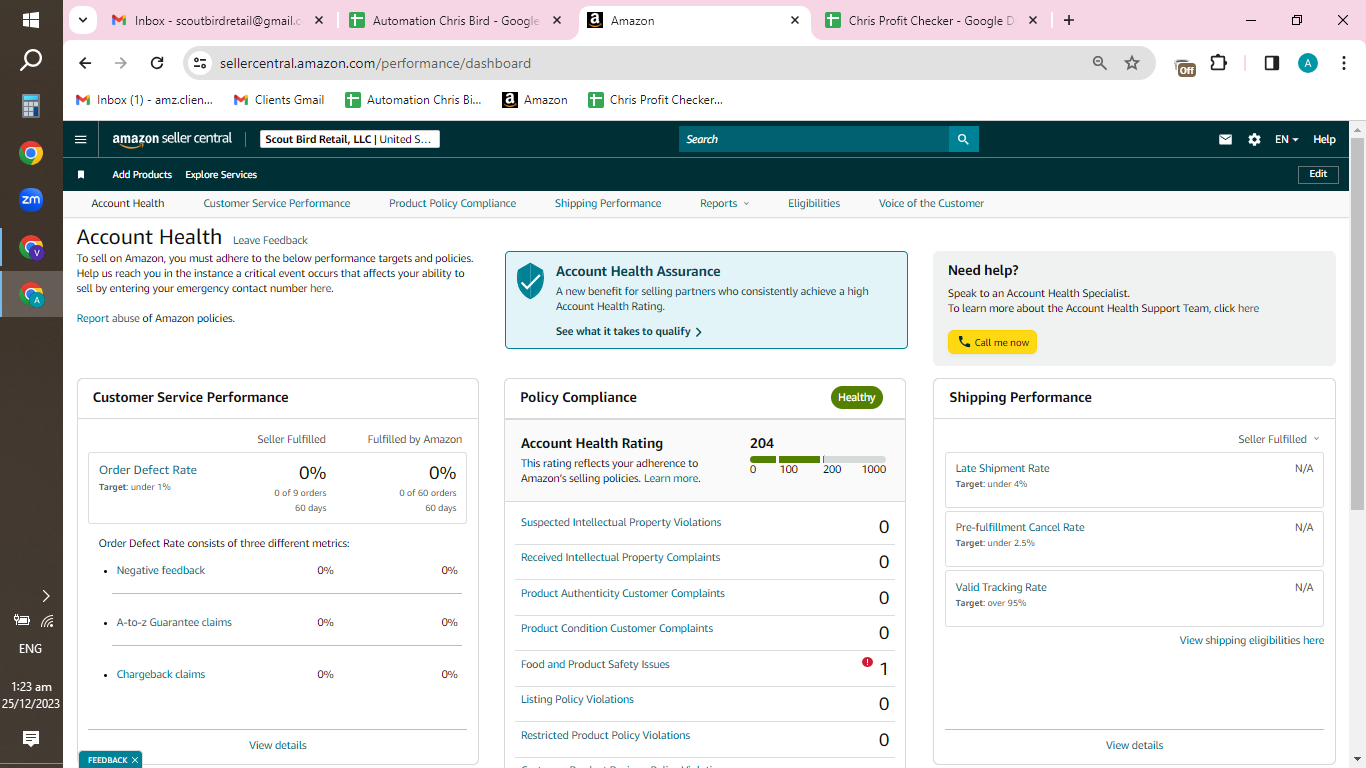Open the Chargeback claims link
Viewport: 1366px width, 768px height.
tap(161, 674)
